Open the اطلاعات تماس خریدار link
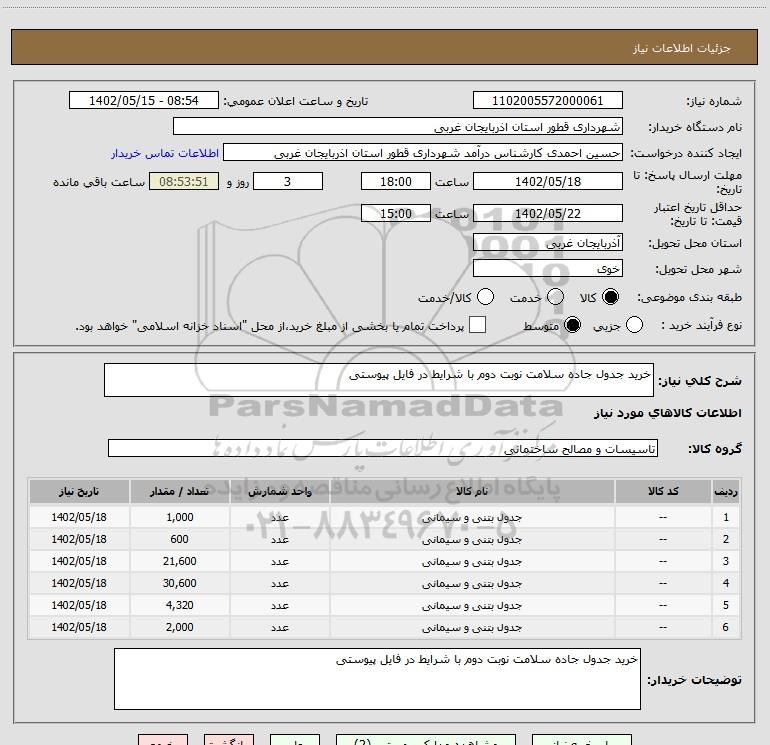The image size is (770, 745). click(x=165, y=153)
